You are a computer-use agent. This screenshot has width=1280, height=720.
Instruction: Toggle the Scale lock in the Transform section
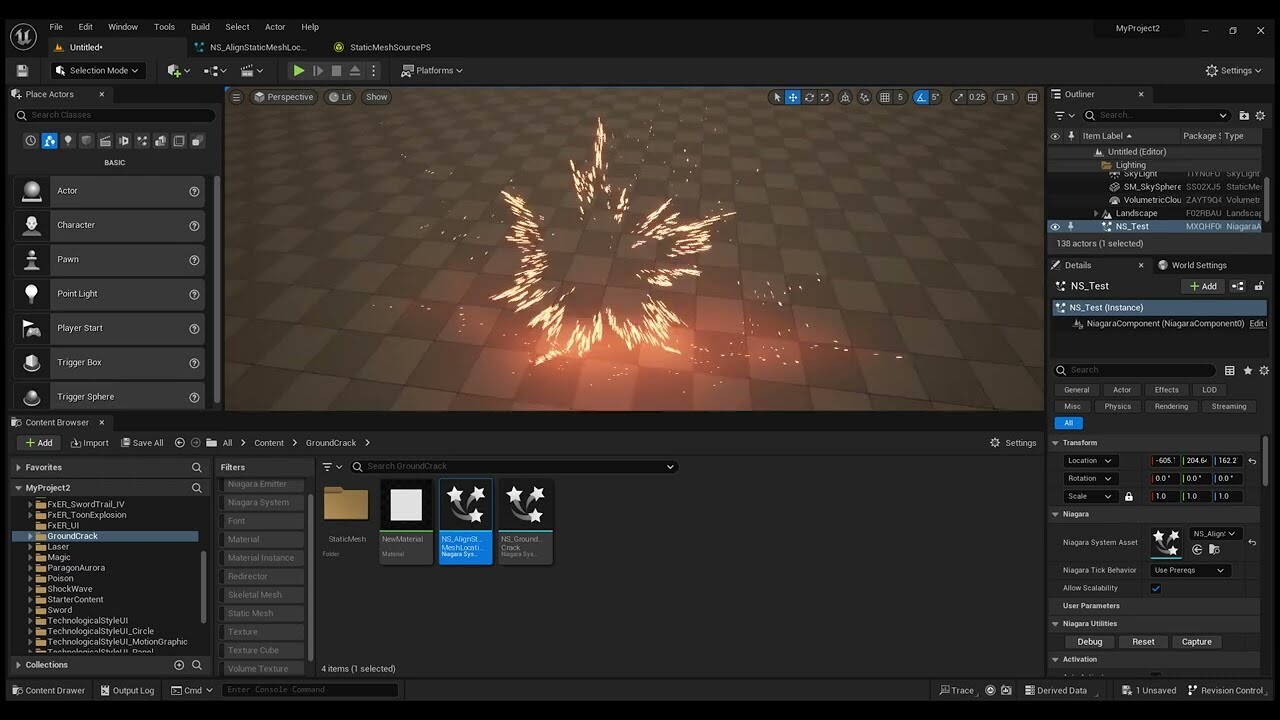(x=1129, y=496)
